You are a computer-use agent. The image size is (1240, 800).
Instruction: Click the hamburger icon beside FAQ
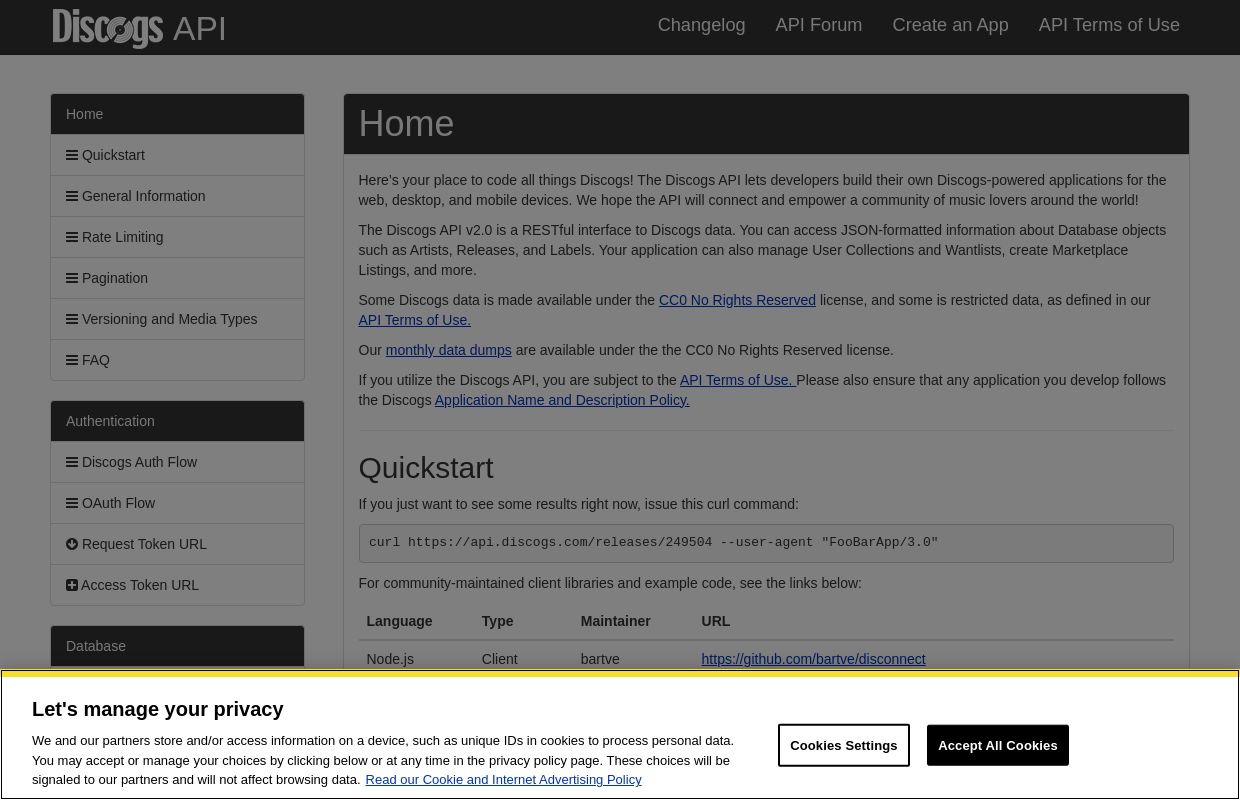(72, 360)
